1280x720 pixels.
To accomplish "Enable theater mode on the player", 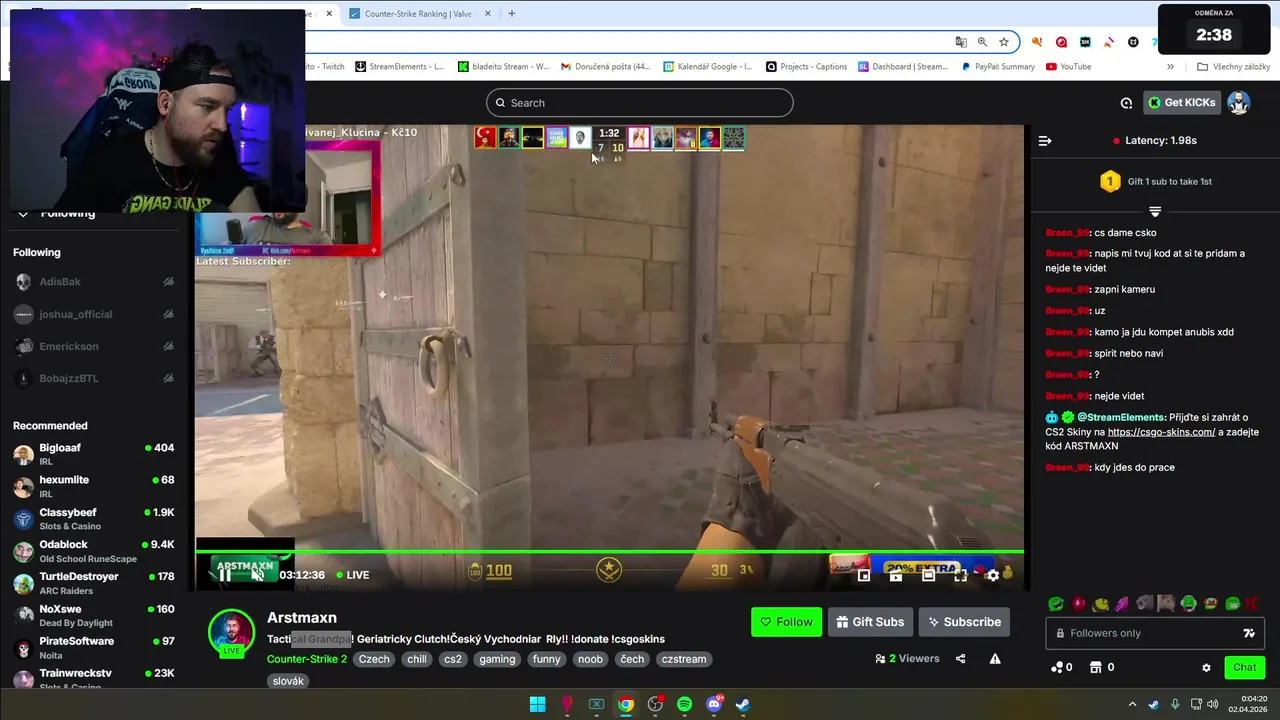I will click(x=928, y=575).
